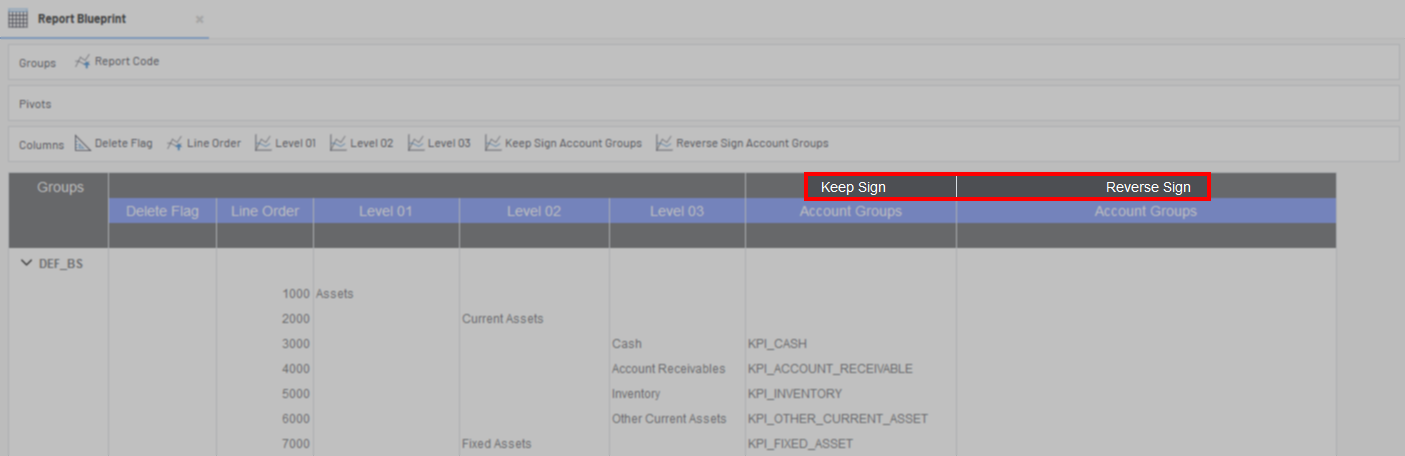
Task: Click the Report Code group icon
Action: (x=82, y=62)
